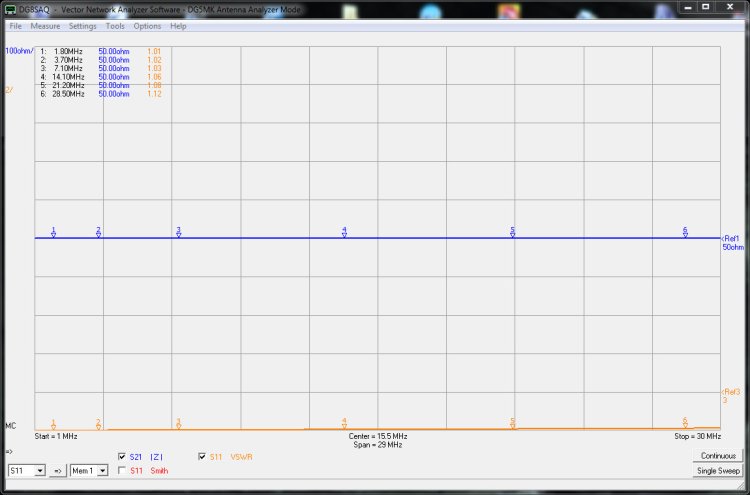Click the DG8SAQ application icon in title bar

(x=10, y=8)
